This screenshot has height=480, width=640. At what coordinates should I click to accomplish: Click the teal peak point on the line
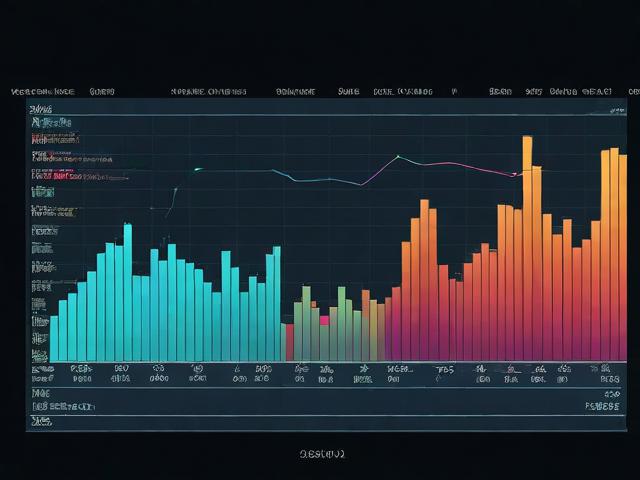pos(398,157)
